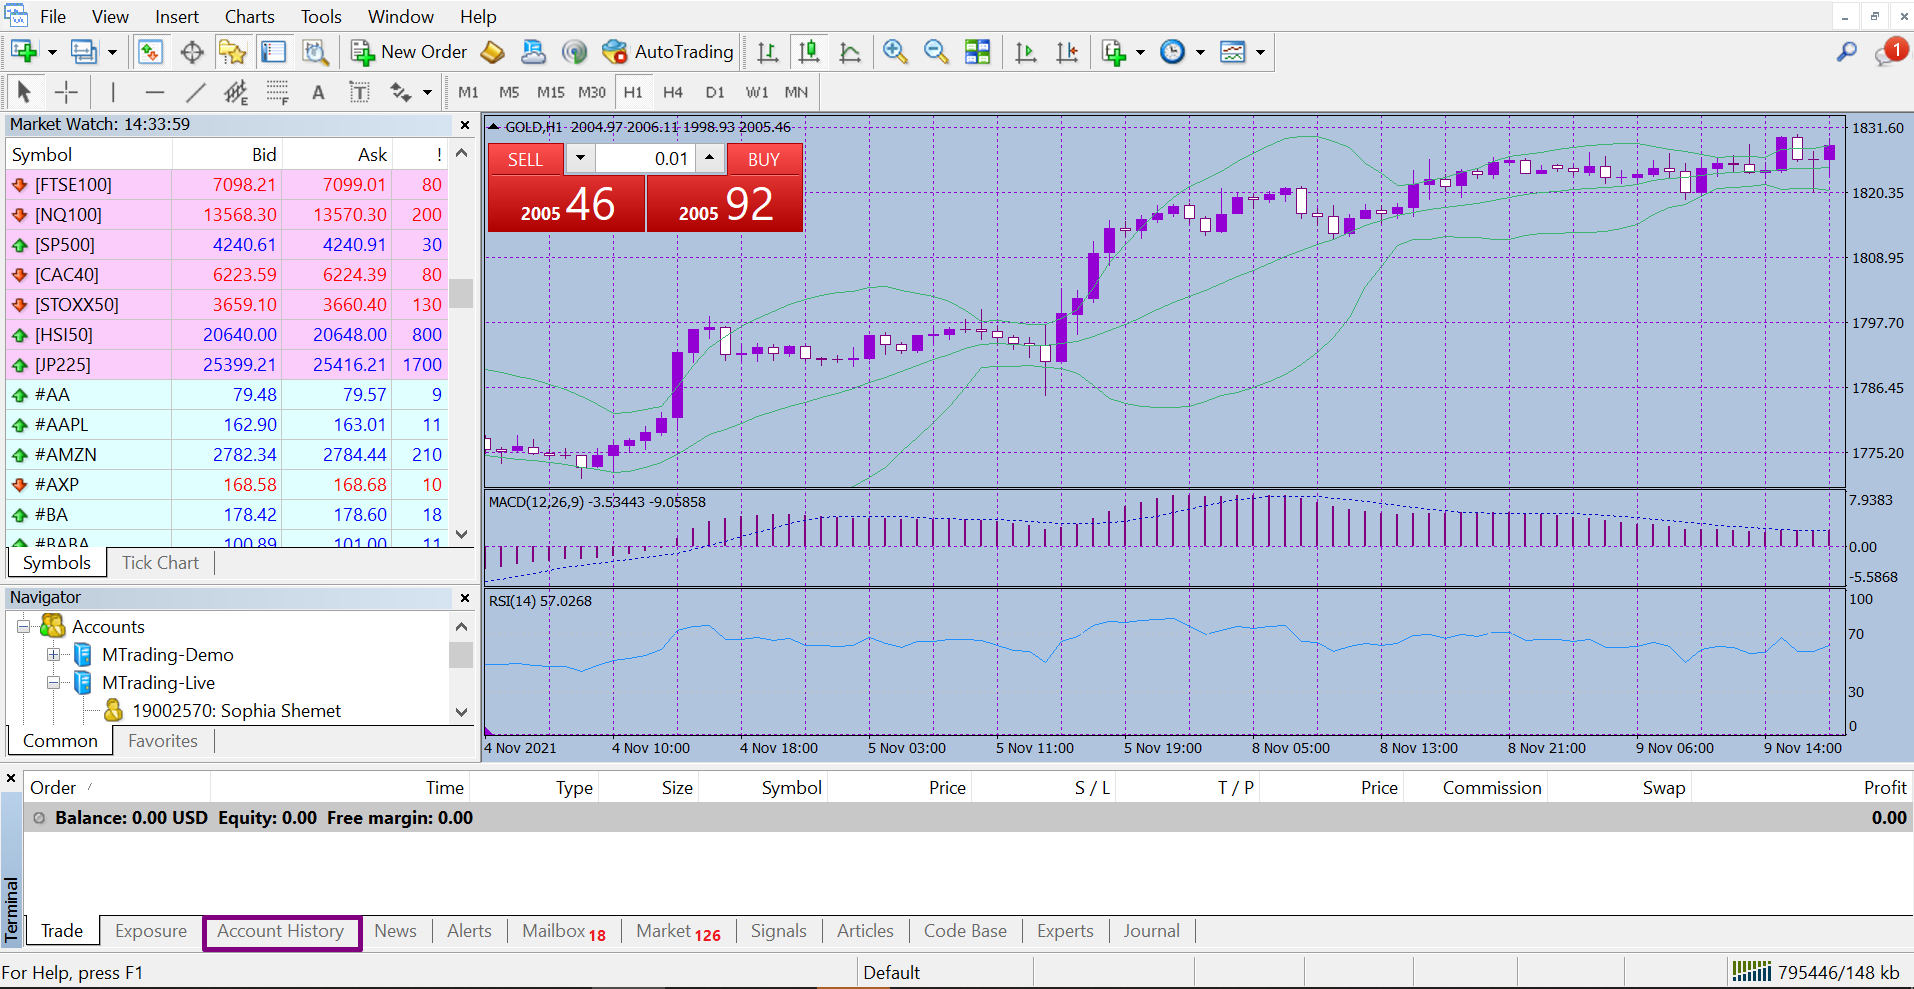
Task: Click the Market Watch vertical scrollbar thumb
Action: pos(461,293)
